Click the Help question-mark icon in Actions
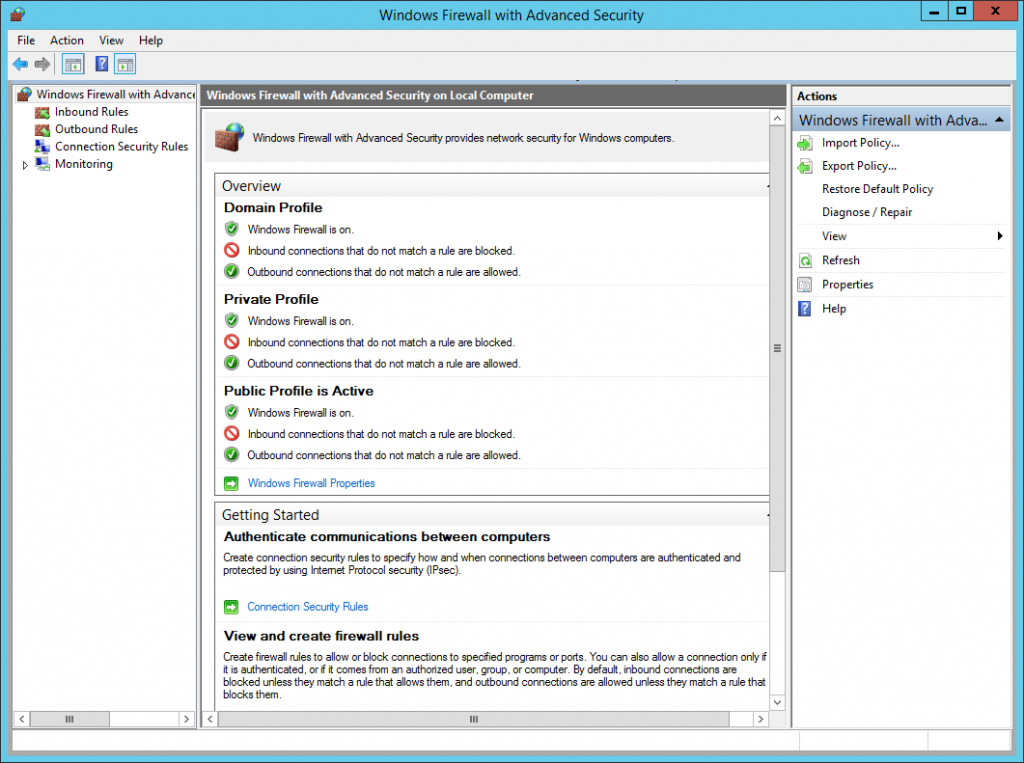This screenshot has width=1024, height=763. (x=805, y=309)
